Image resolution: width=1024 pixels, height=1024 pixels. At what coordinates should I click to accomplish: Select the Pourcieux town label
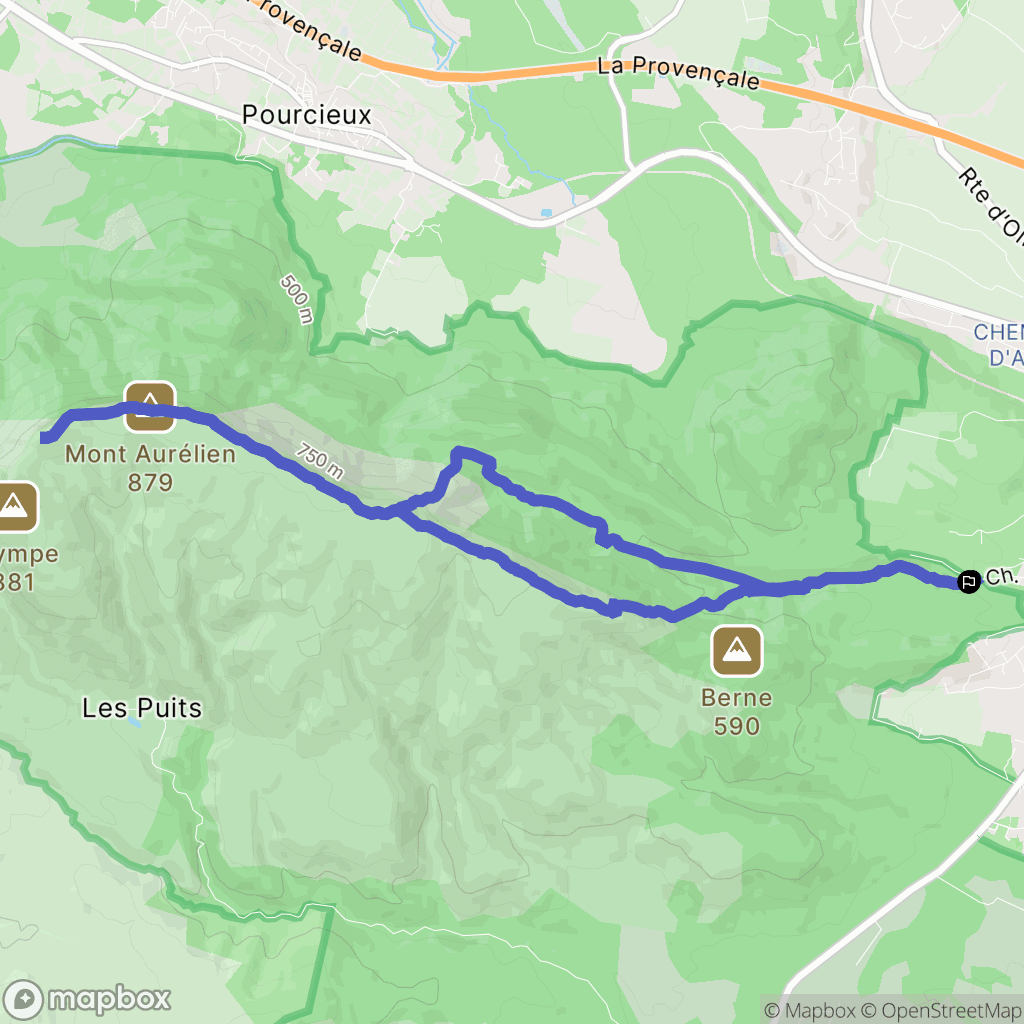306,115
